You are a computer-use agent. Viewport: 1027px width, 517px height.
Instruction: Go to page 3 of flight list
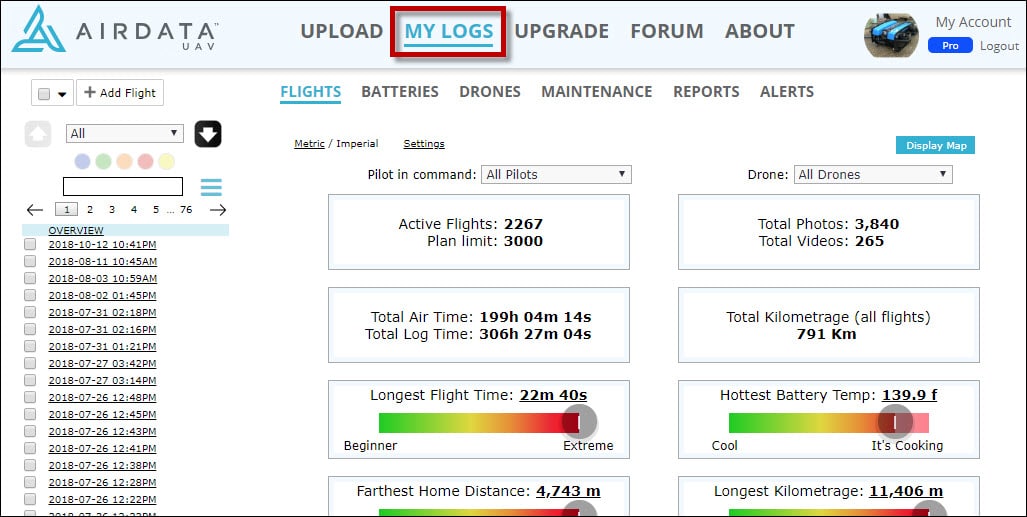pyautogui.click(x=112, y=210)
